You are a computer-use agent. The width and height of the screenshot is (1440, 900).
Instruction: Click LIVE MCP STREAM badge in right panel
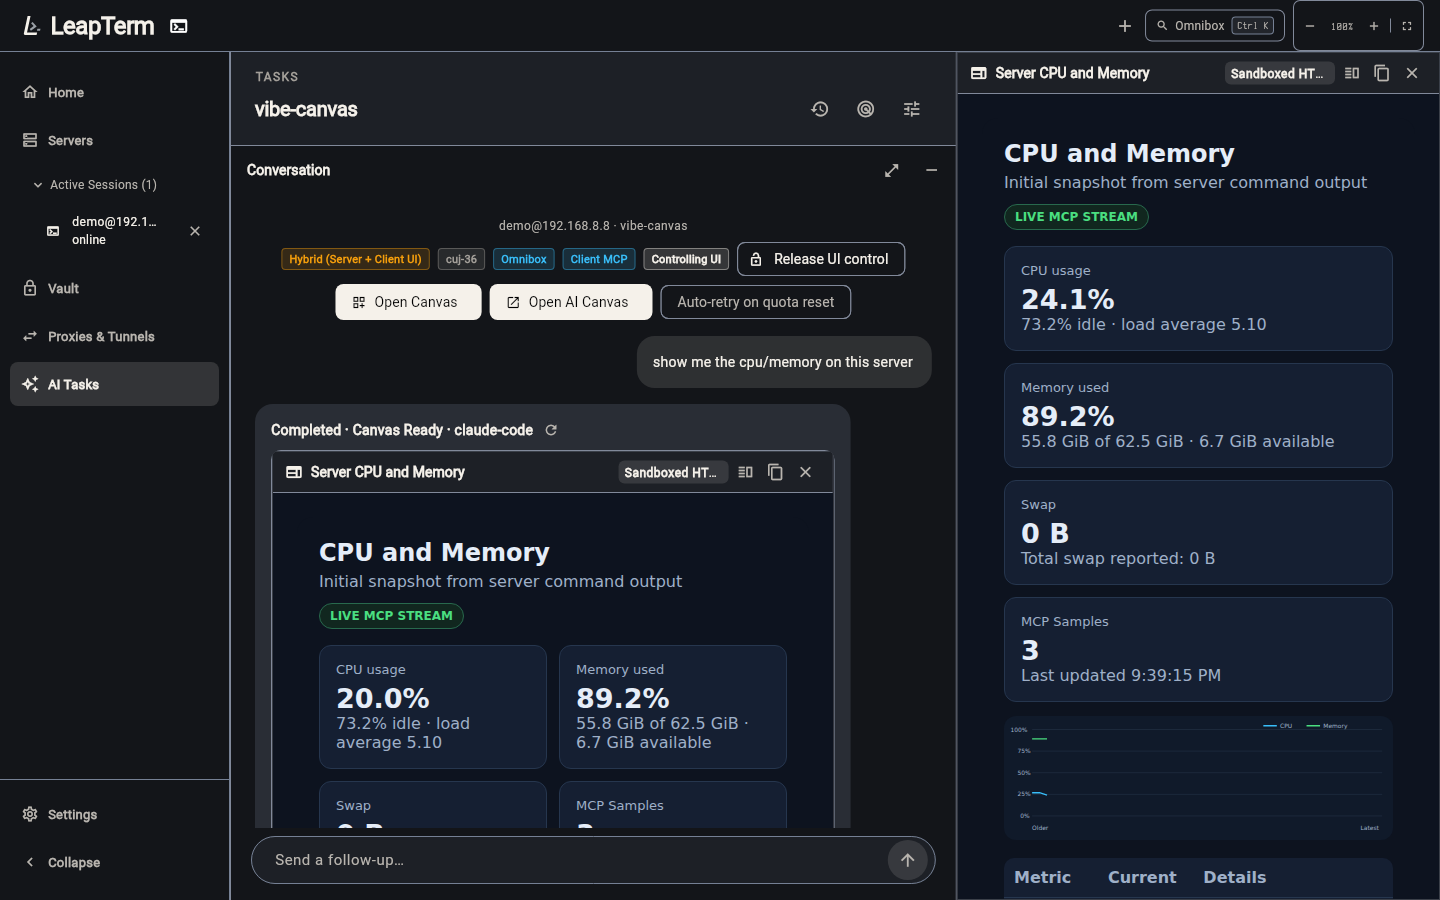coord(1076,217)
